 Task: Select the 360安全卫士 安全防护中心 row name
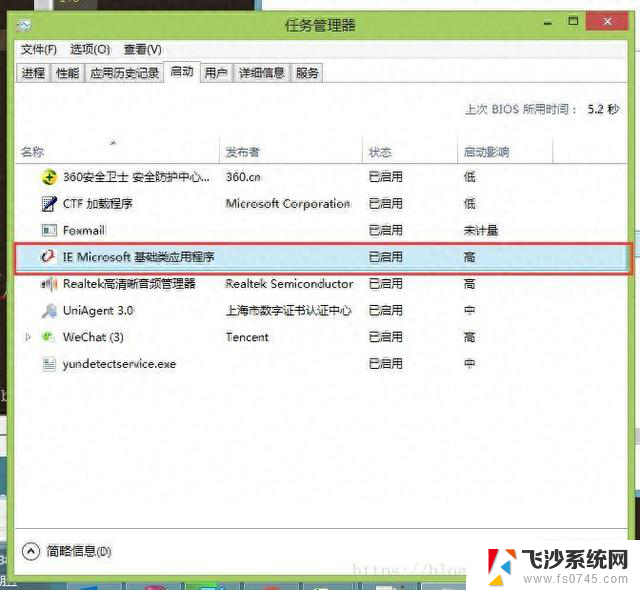point(136,177)
